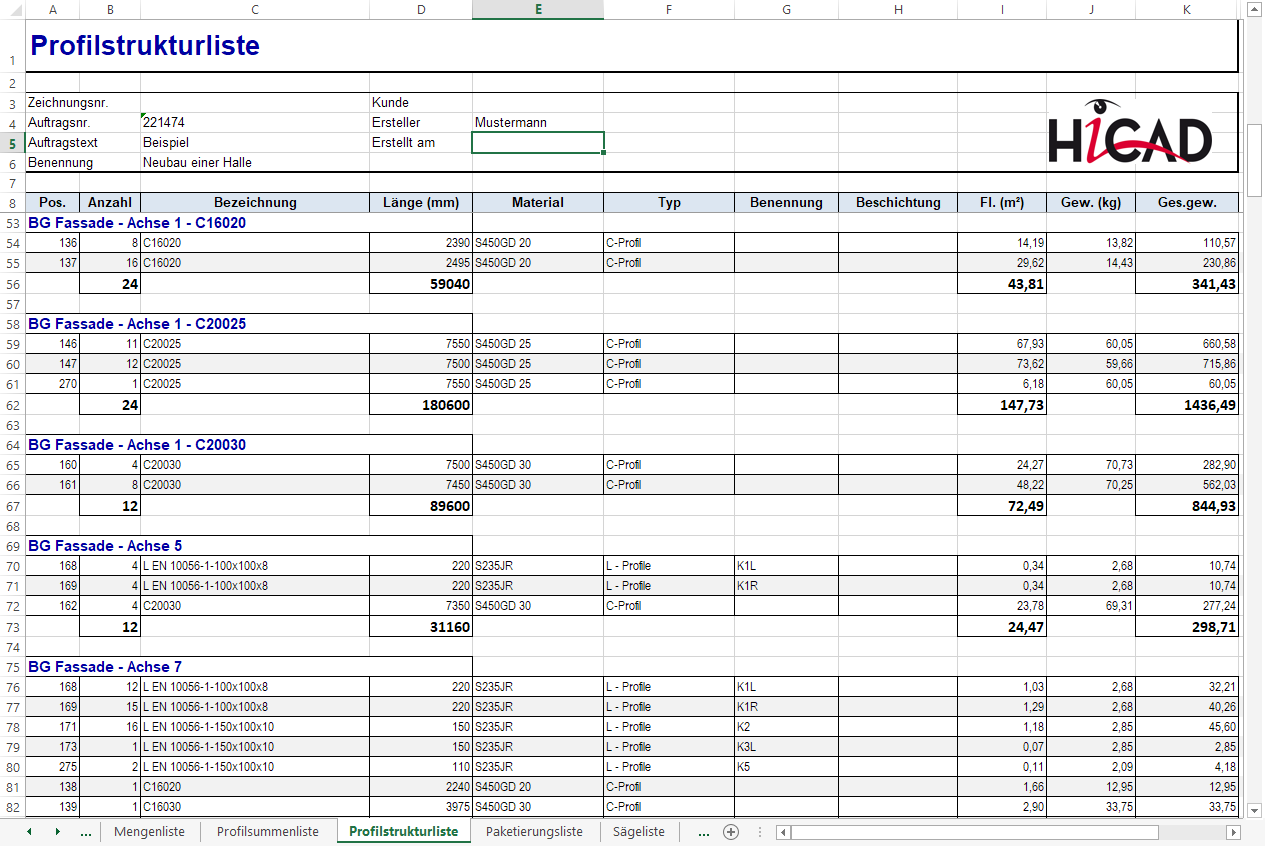The height and width of the screenshot is (846, 1265).
Task: Select position number cell 270
Action: (52, 384)
